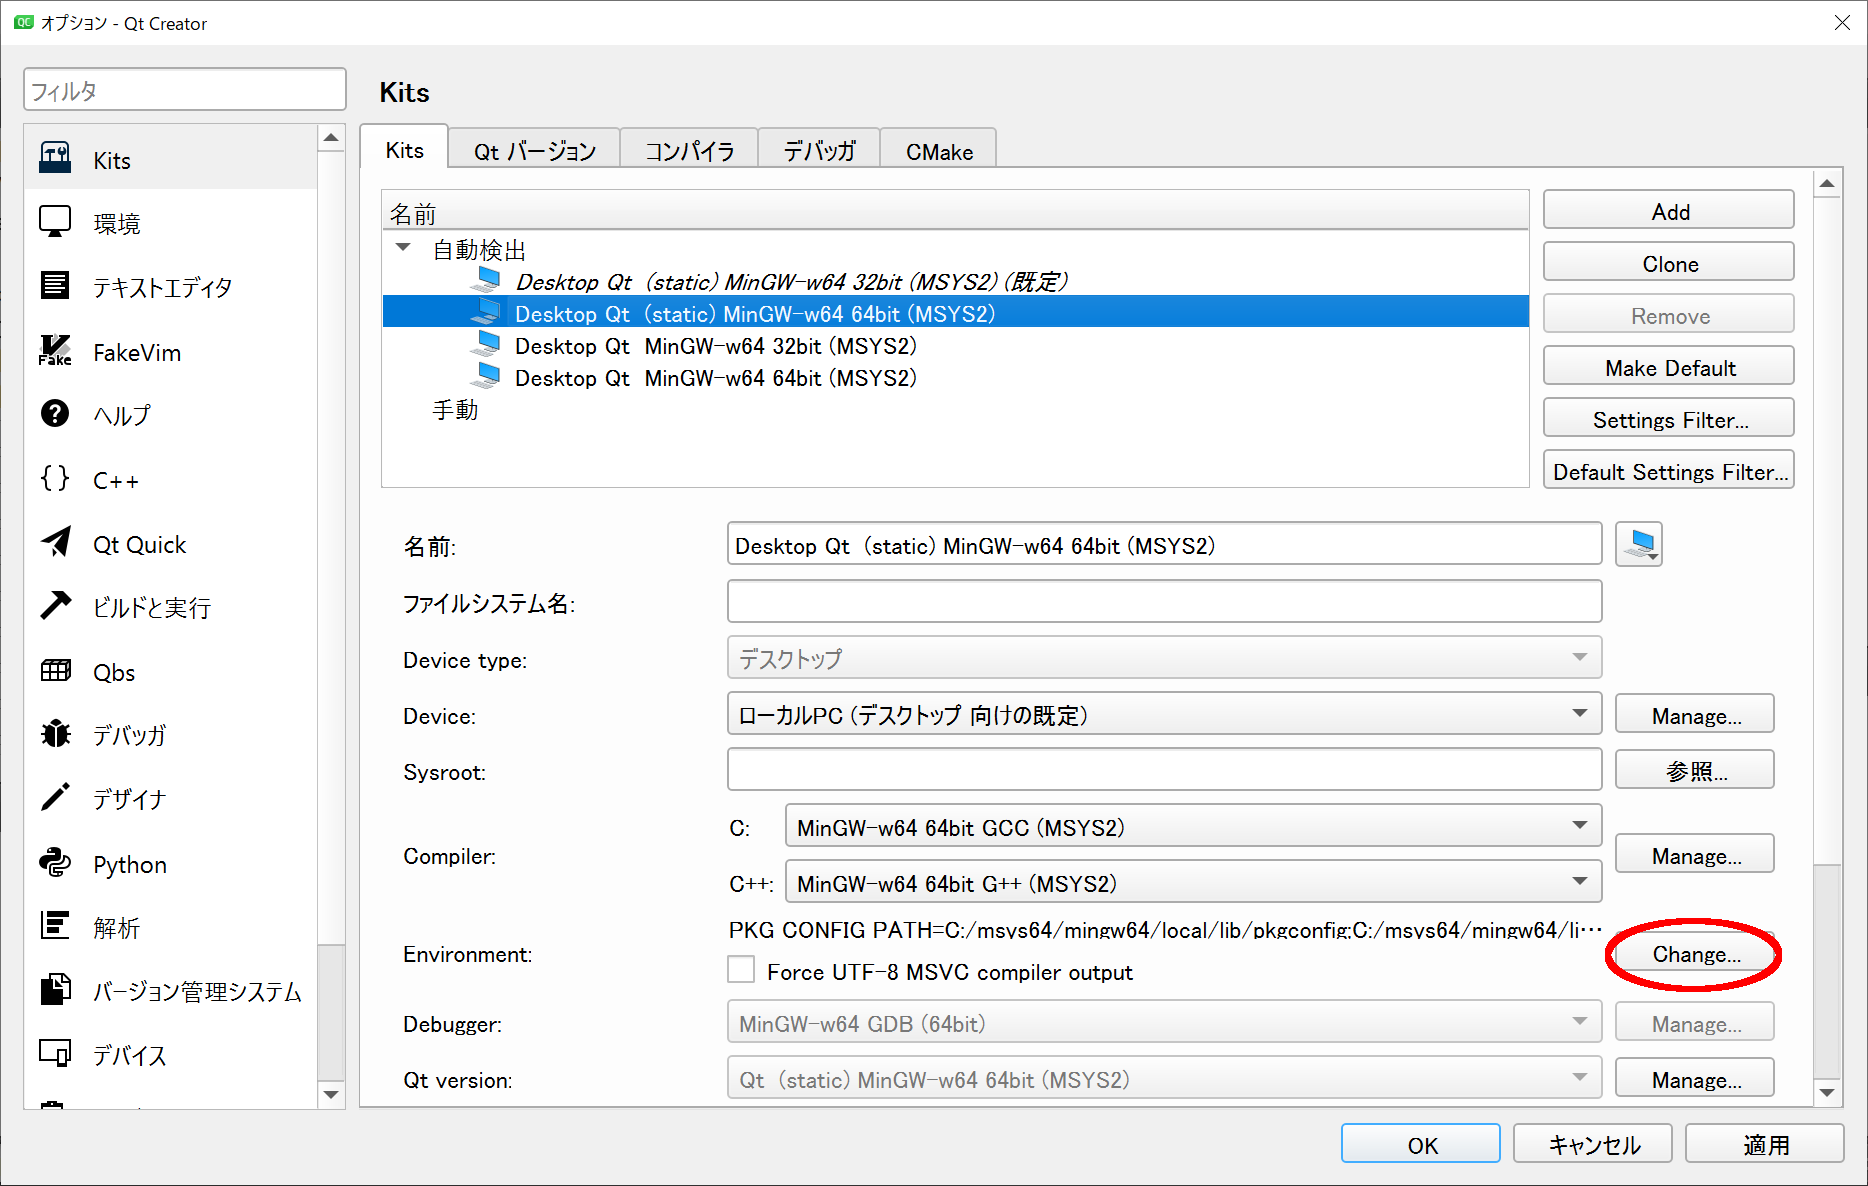Open the Device type dropdown
The width and height of the screenshot is (1868, 1186).
click(x=1164, y=658)
